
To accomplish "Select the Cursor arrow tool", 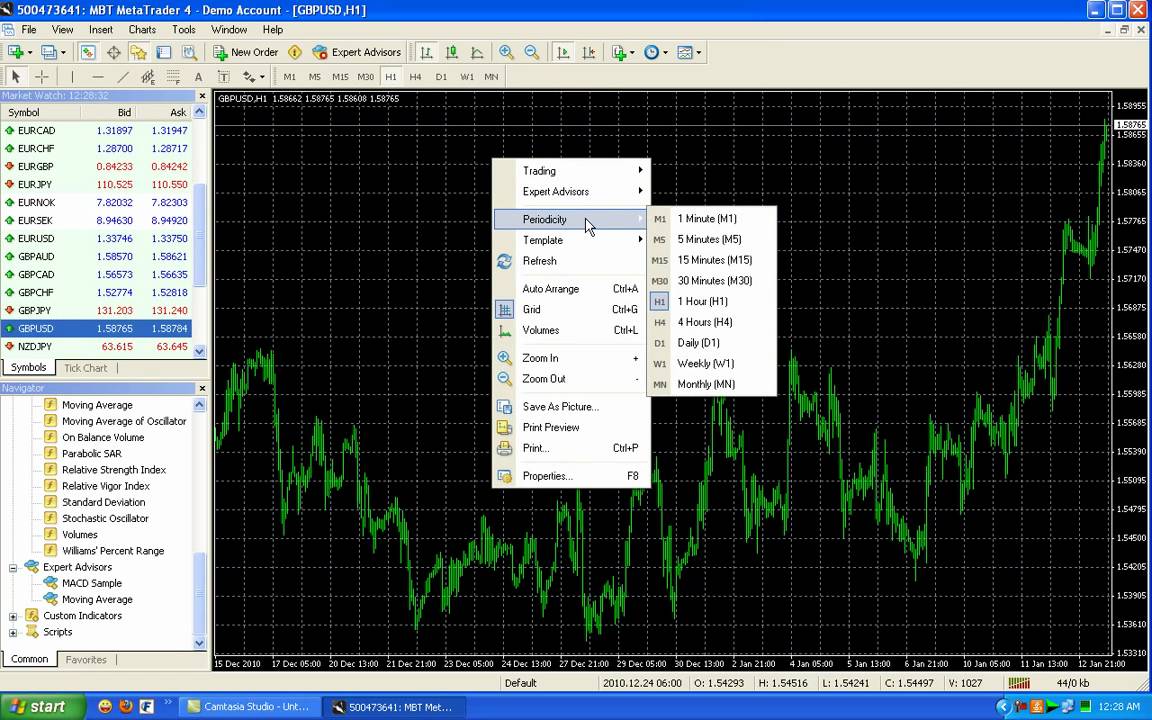I will coord(16,76).
